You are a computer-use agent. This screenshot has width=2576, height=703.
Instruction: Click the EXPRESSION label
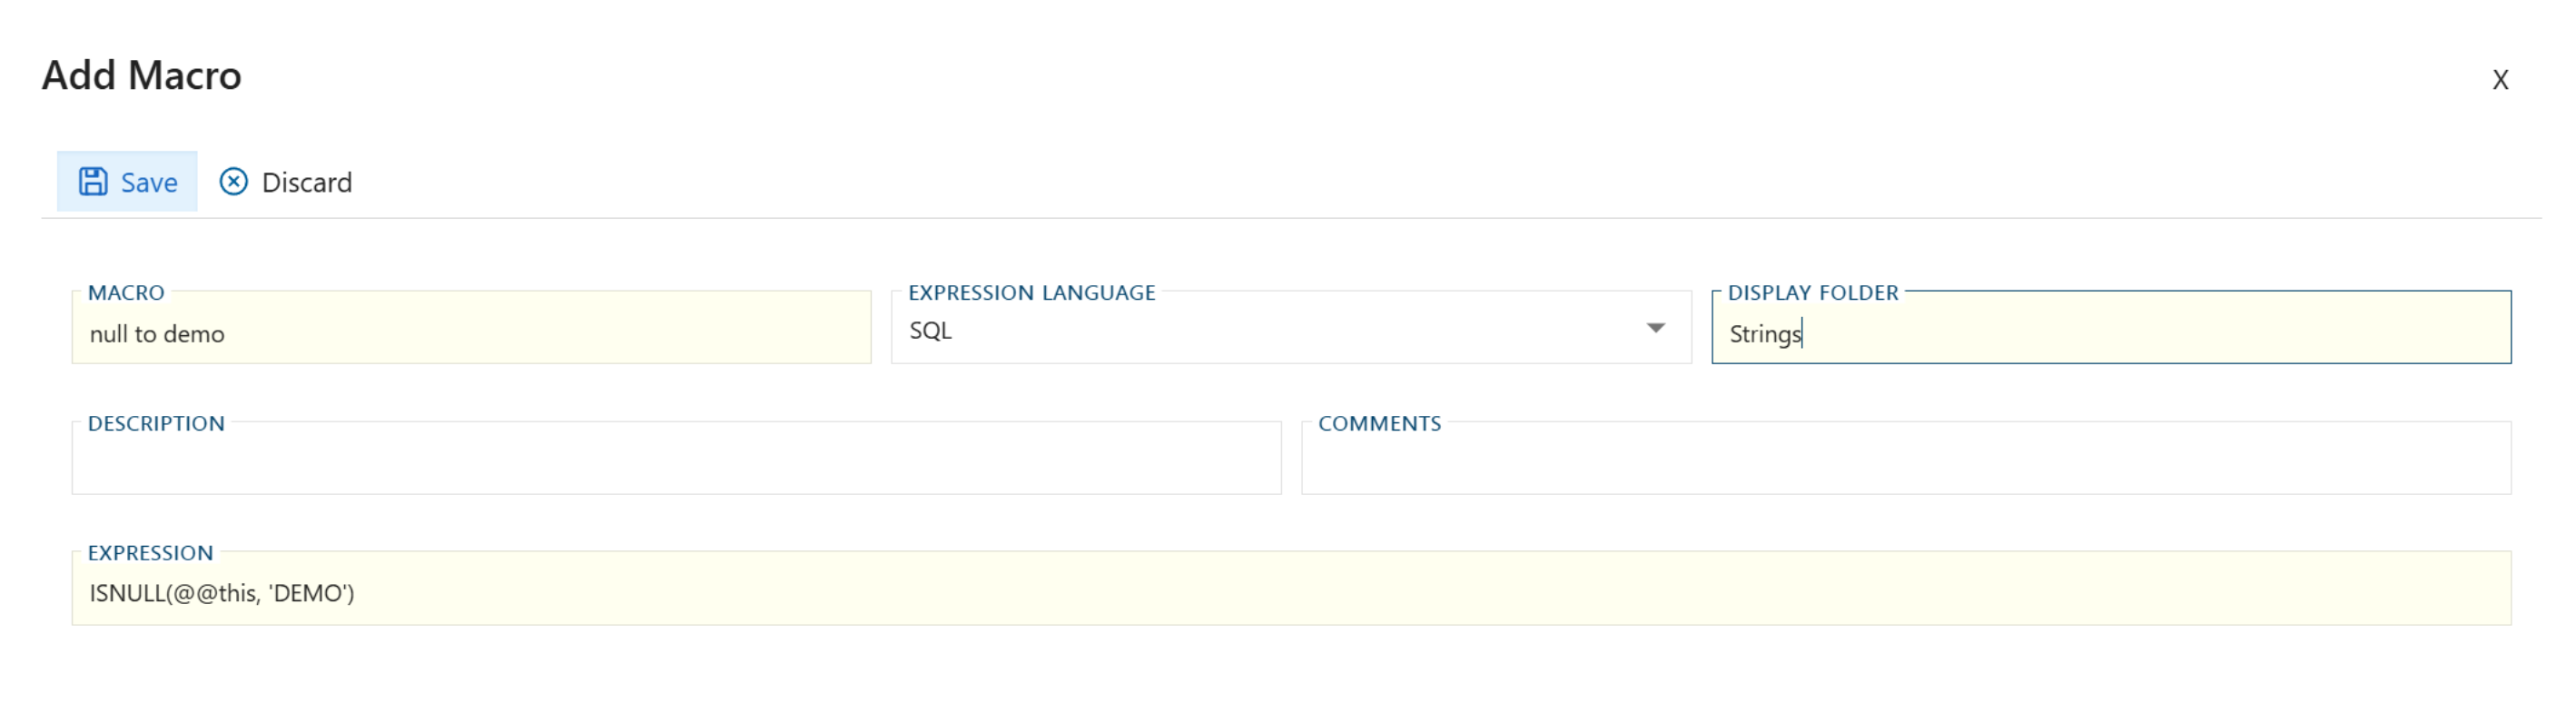[x=150, y=552]
